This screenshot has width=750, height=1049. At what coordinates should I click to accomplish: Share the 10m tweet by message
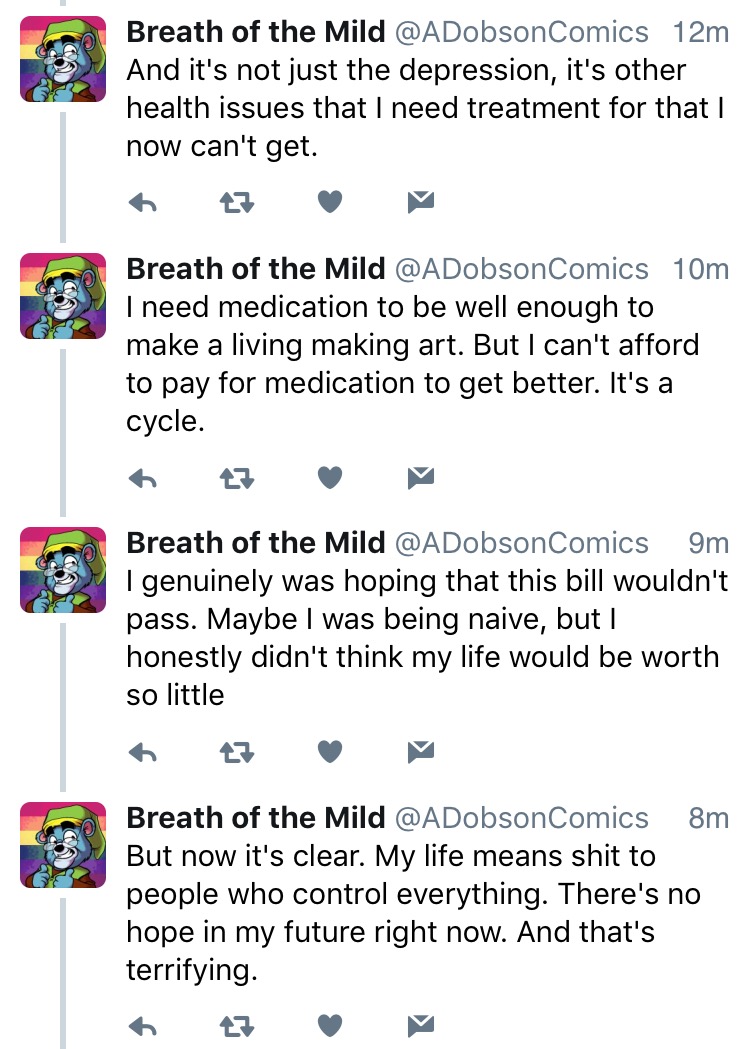click(x=421, y=478)
